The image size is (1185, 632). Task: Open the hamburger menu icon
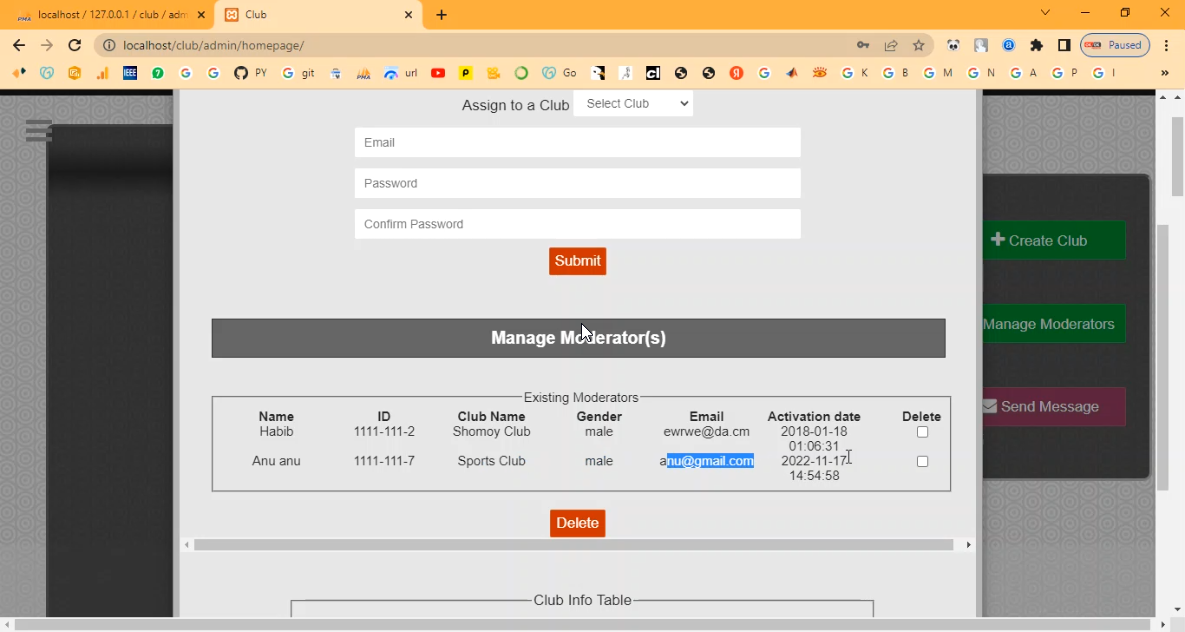[39, 130]
